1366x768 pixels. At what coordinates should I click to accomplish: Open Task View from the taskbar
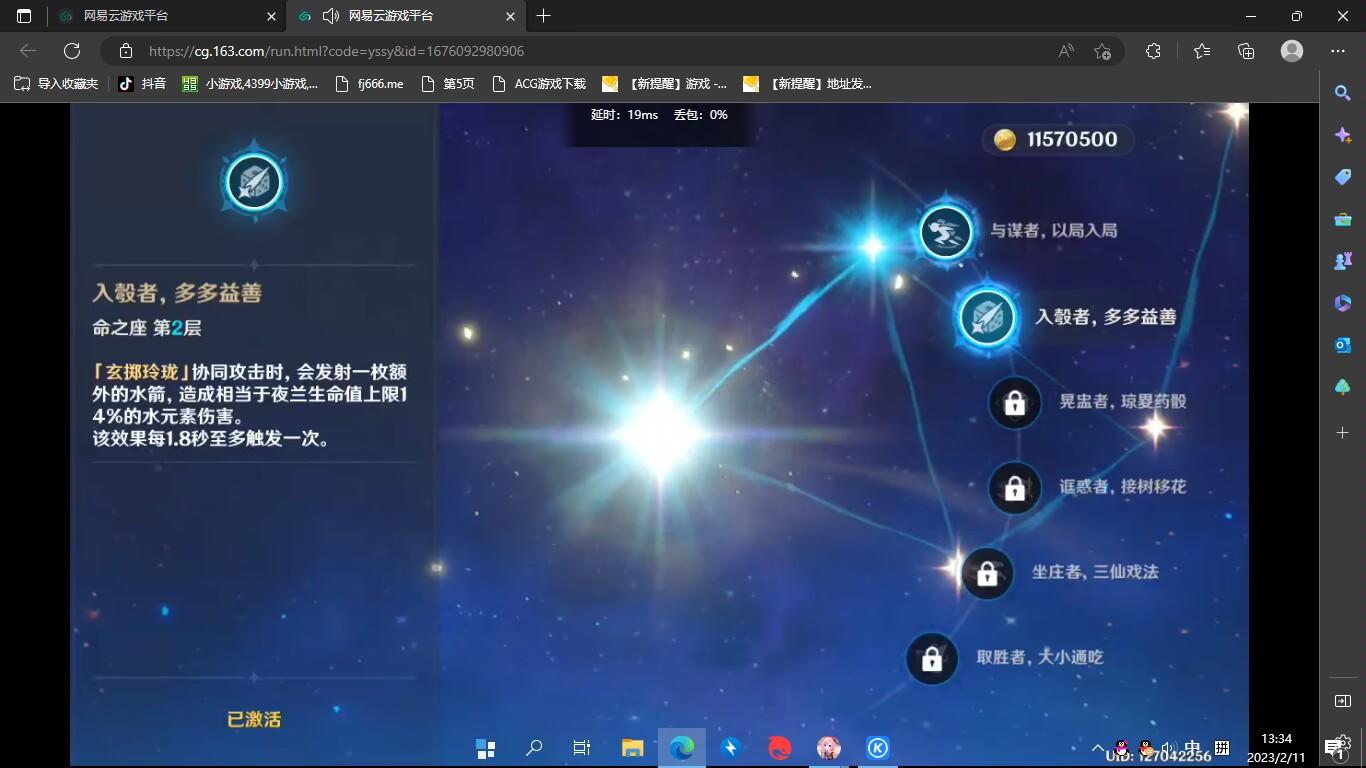(582, 748)
